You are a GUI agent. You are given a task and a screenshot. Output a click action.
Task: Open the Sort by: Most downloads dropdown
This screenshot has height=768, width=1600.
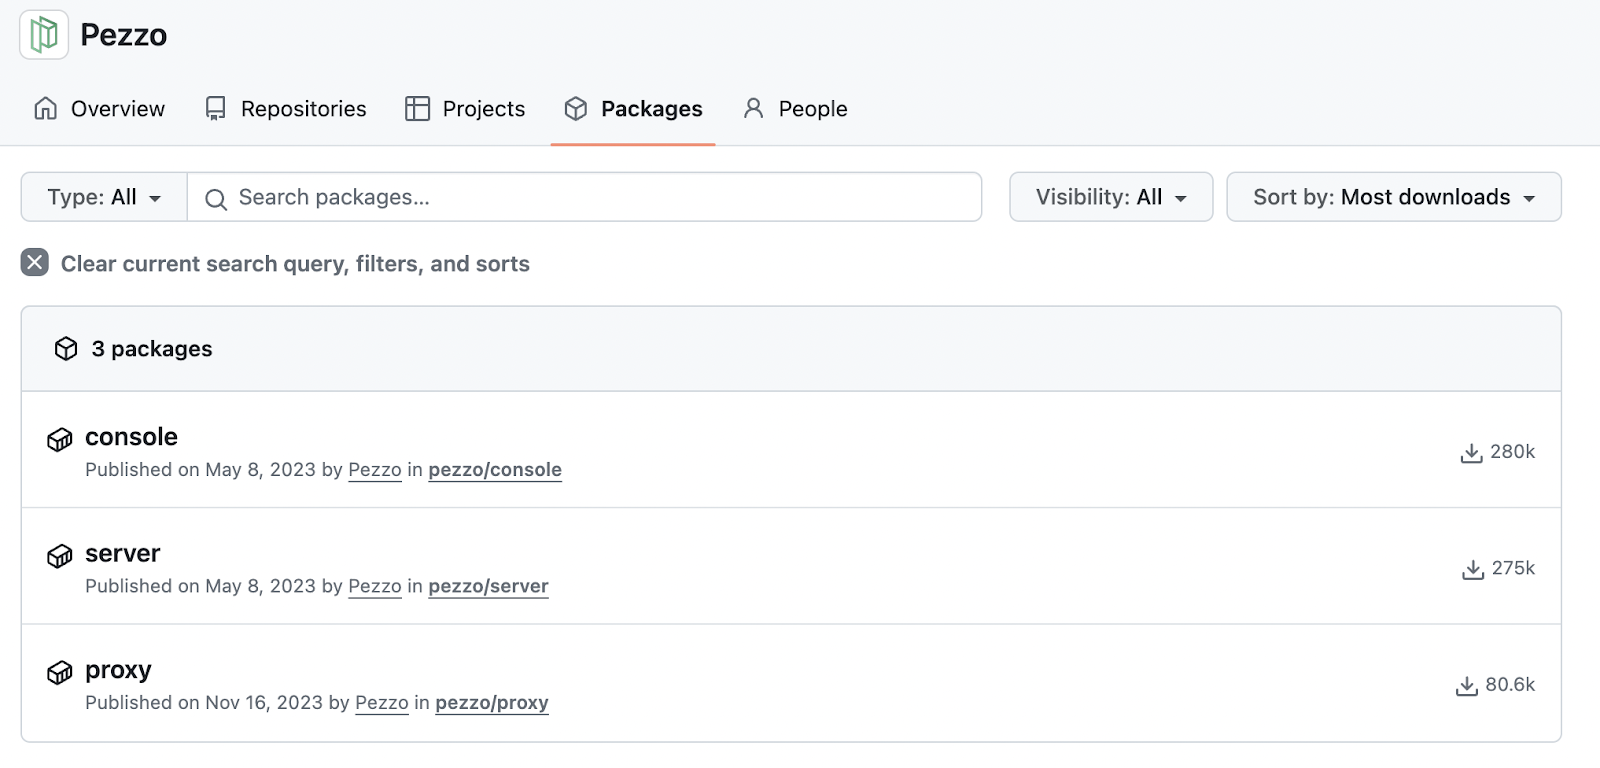pos(1394,197)
